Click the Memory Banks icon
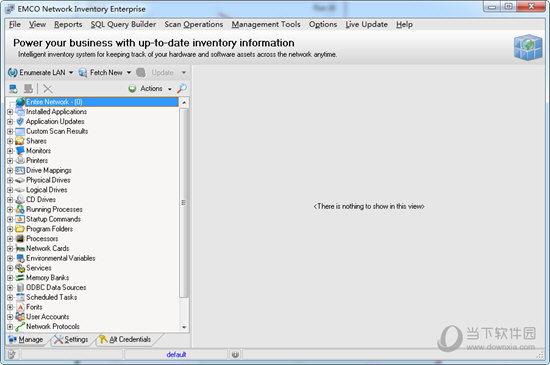This screenshot has width=550, height=365. [20, 278]
